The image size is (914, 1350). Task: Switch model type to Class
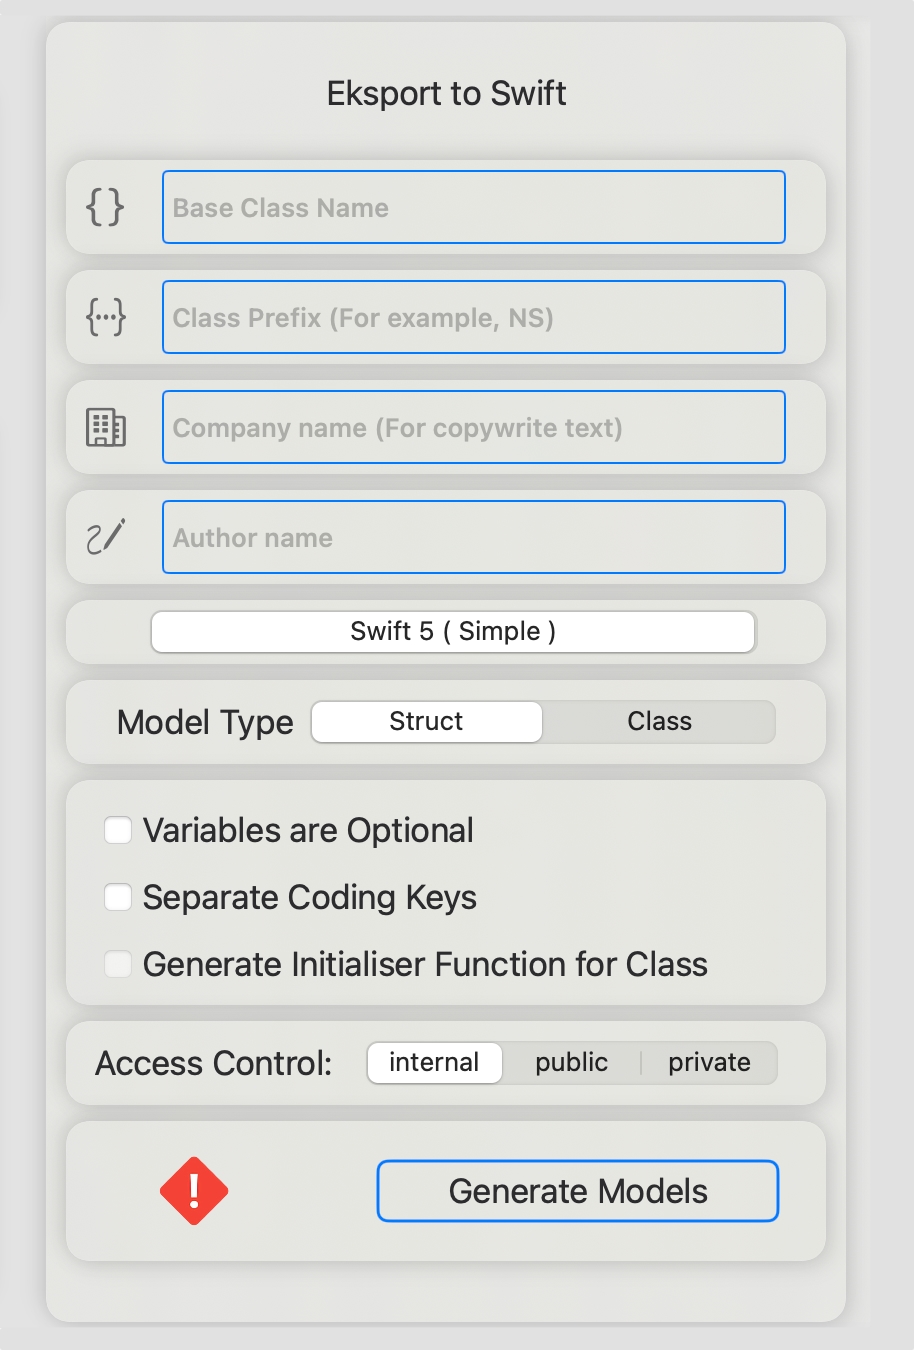[659, 722]
